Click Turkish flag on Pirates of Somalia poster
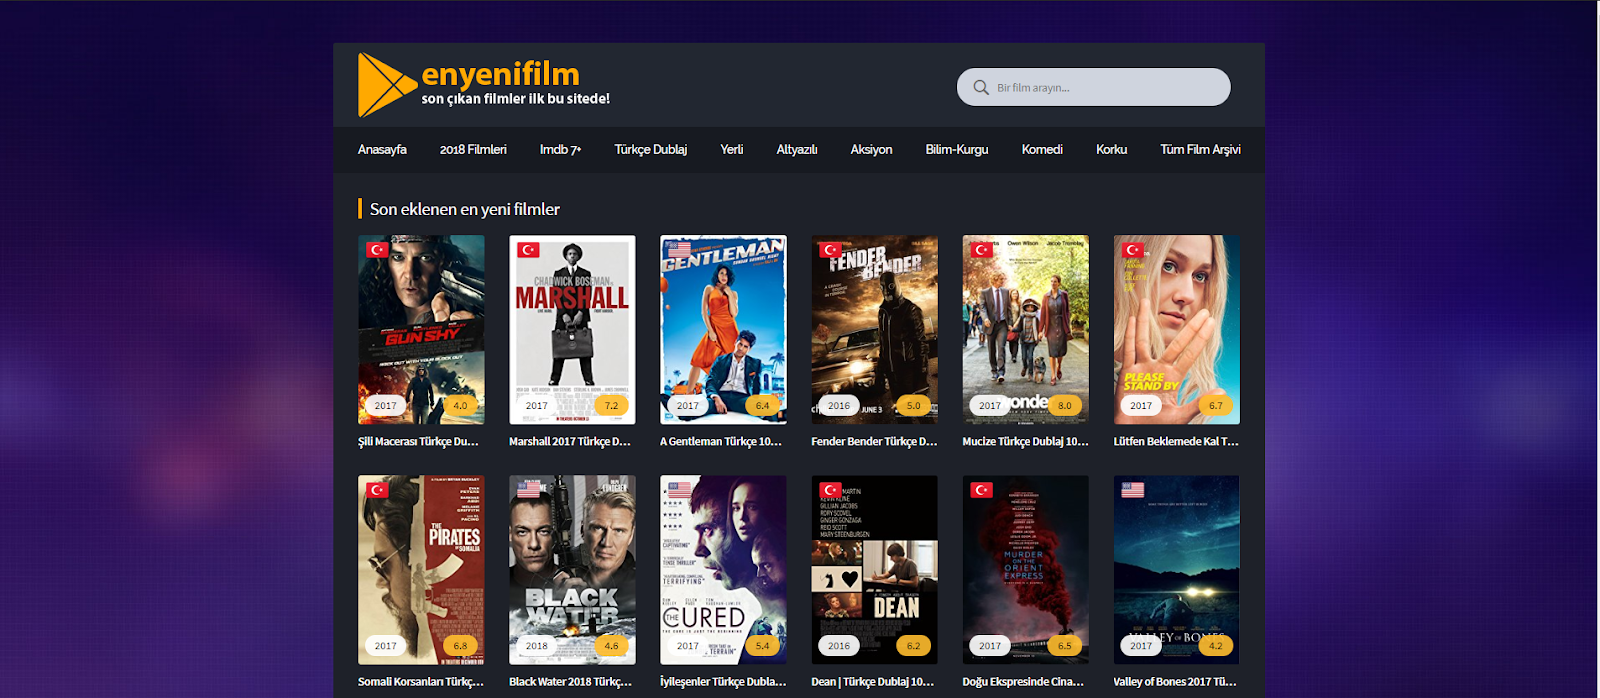1600x698 pixels. click(x=377, y=490)
